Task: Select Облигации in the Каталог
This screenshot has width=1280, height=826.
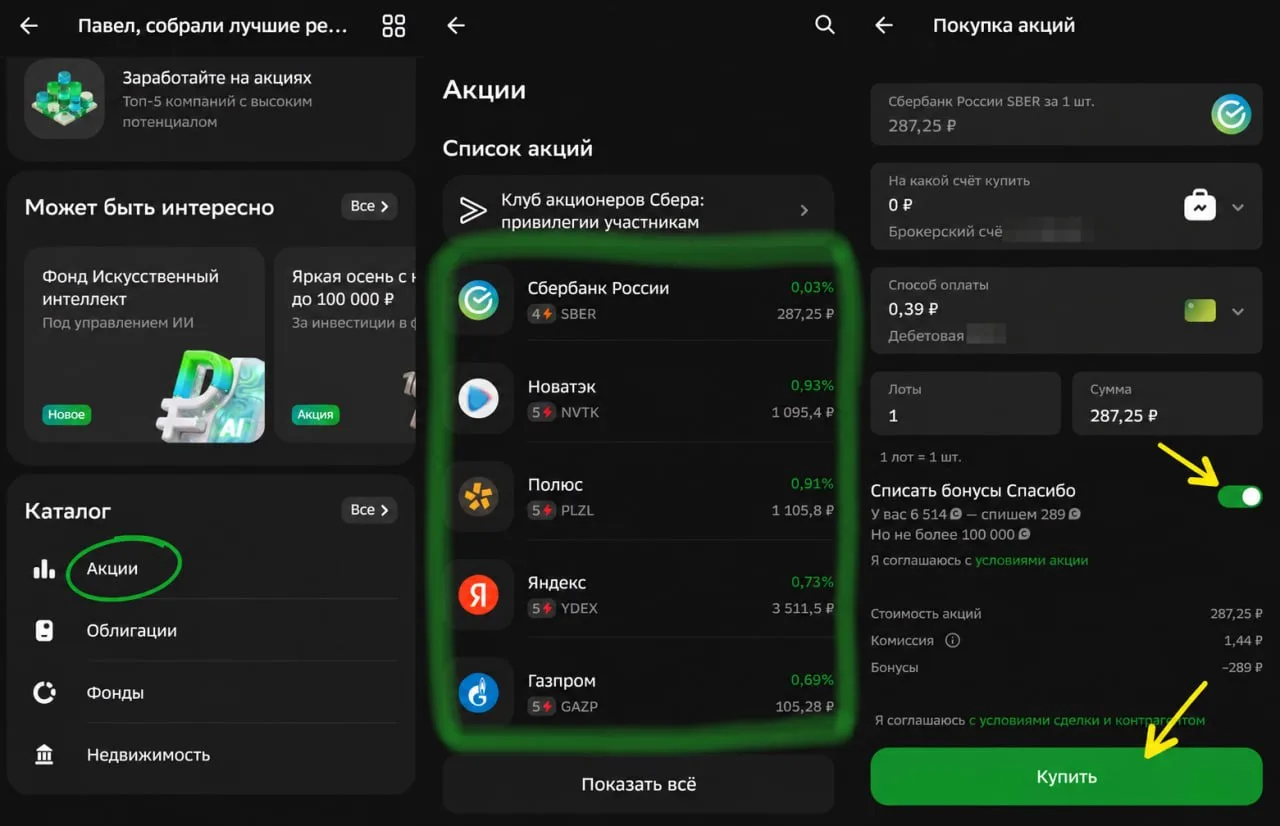Action: point(131,630)
